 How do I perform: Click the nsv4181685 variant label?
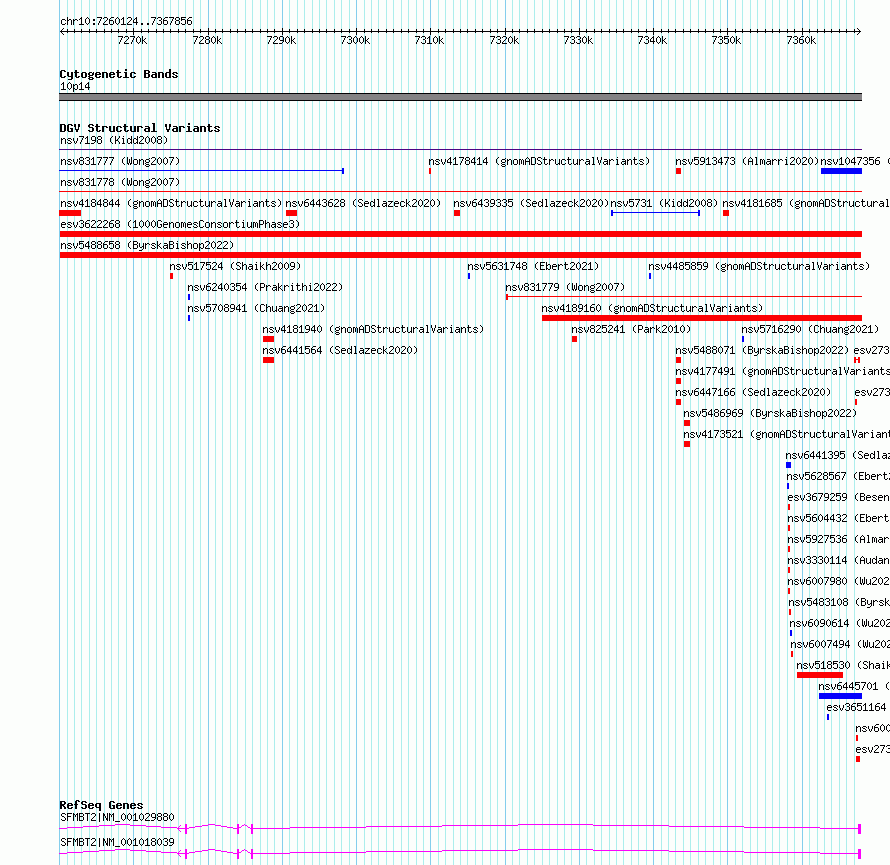pyautogui.click(x=806, y=203)
